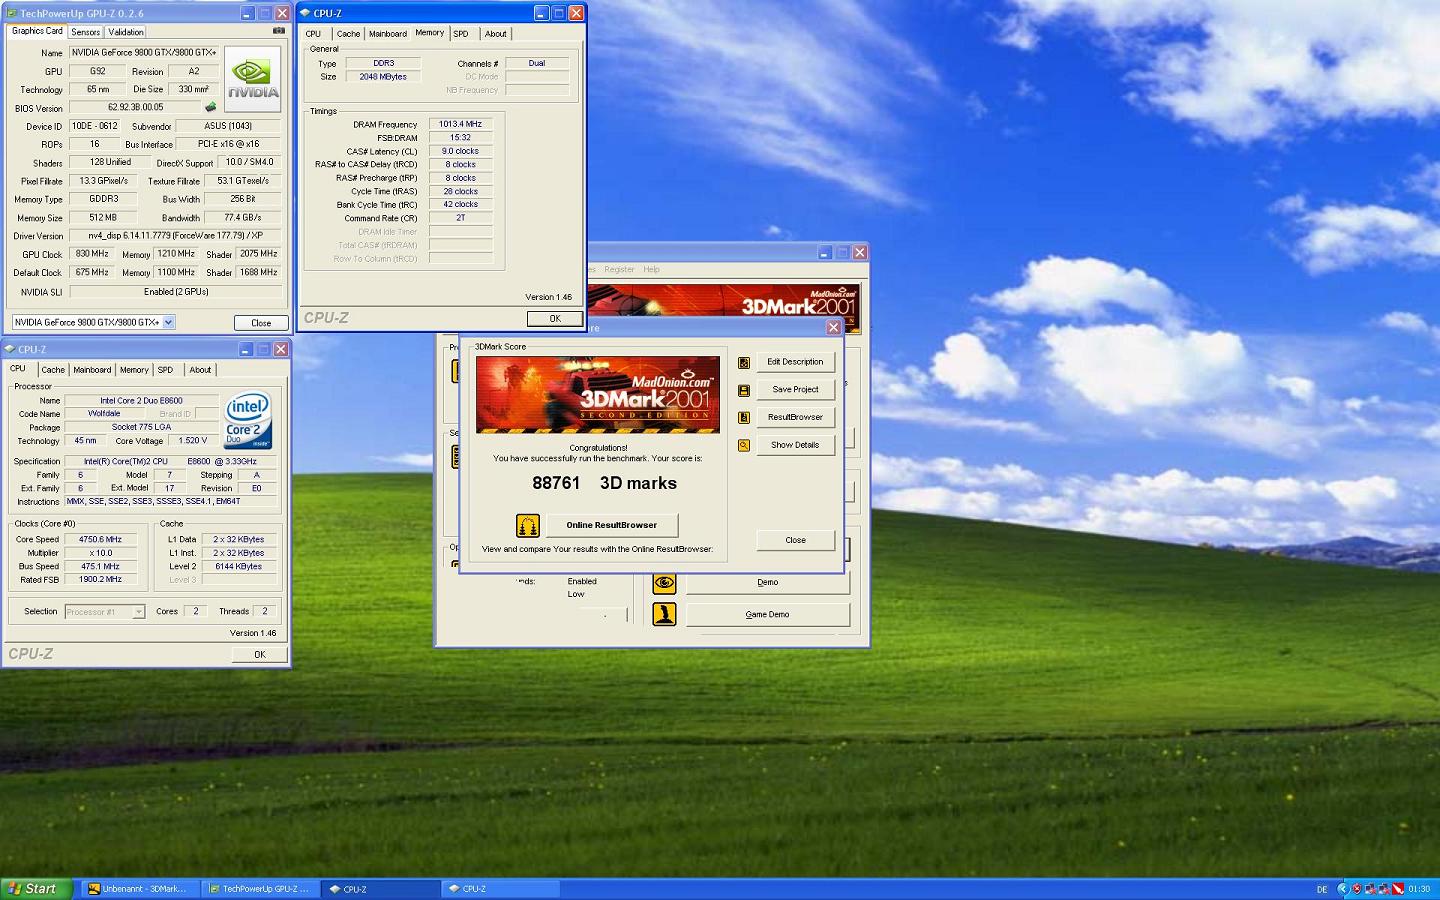
Task: Click the BIOS Version value 62.92.3B.00.05
Action: [x=136, y=107]
